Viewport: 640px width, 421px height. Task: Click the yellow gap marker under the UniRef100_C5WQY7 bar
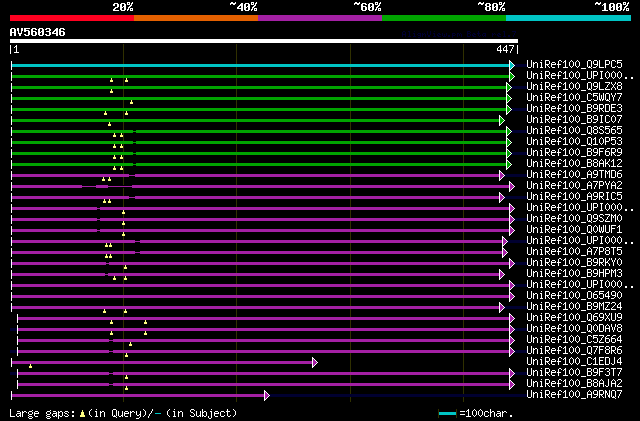131,102
